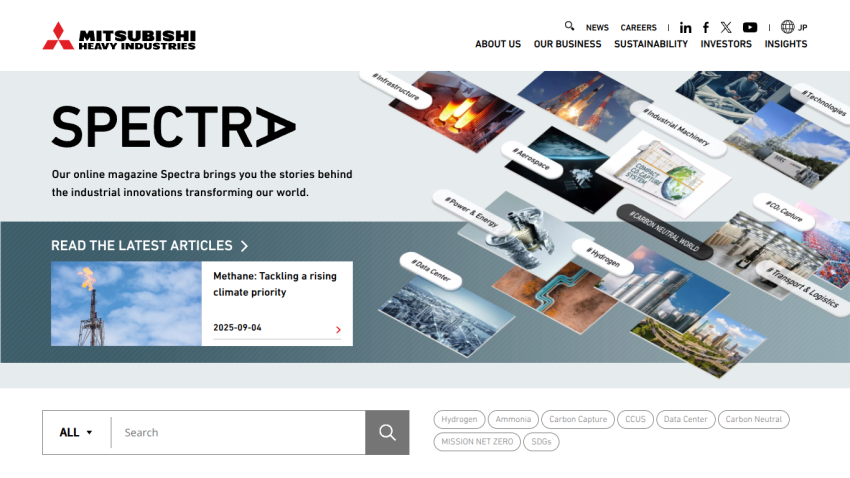Screen dimensions: 850x478
Task: Click the #Aerospace hashtag label
Action: point(532,159)
